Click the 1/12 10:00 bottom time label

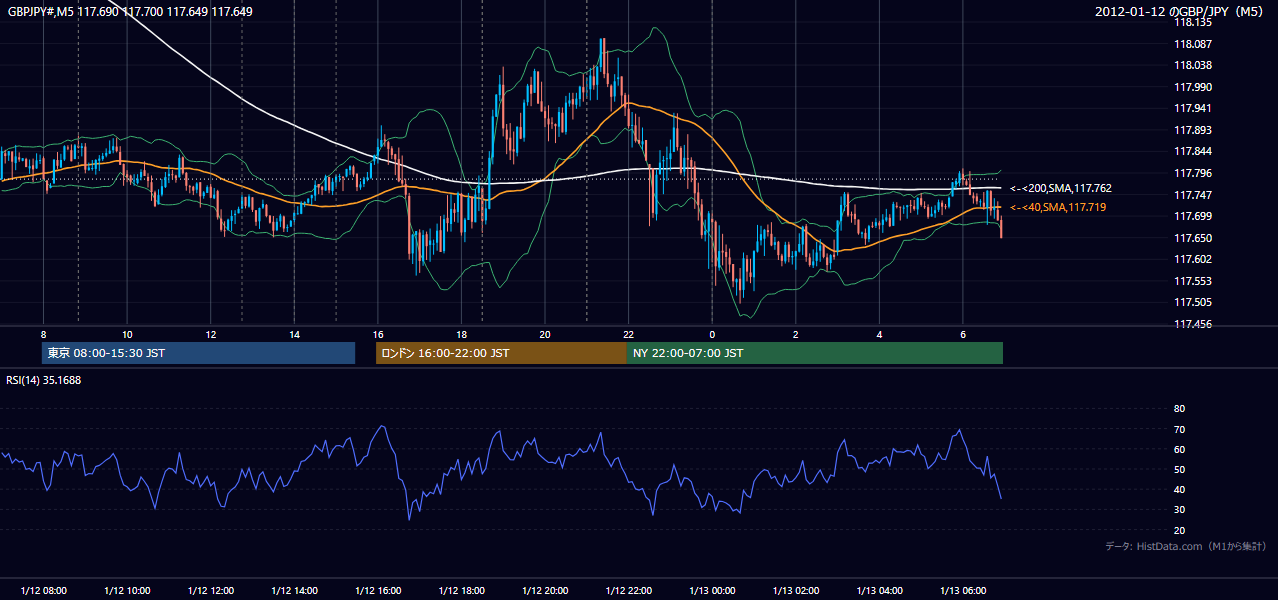pos(127,591)
